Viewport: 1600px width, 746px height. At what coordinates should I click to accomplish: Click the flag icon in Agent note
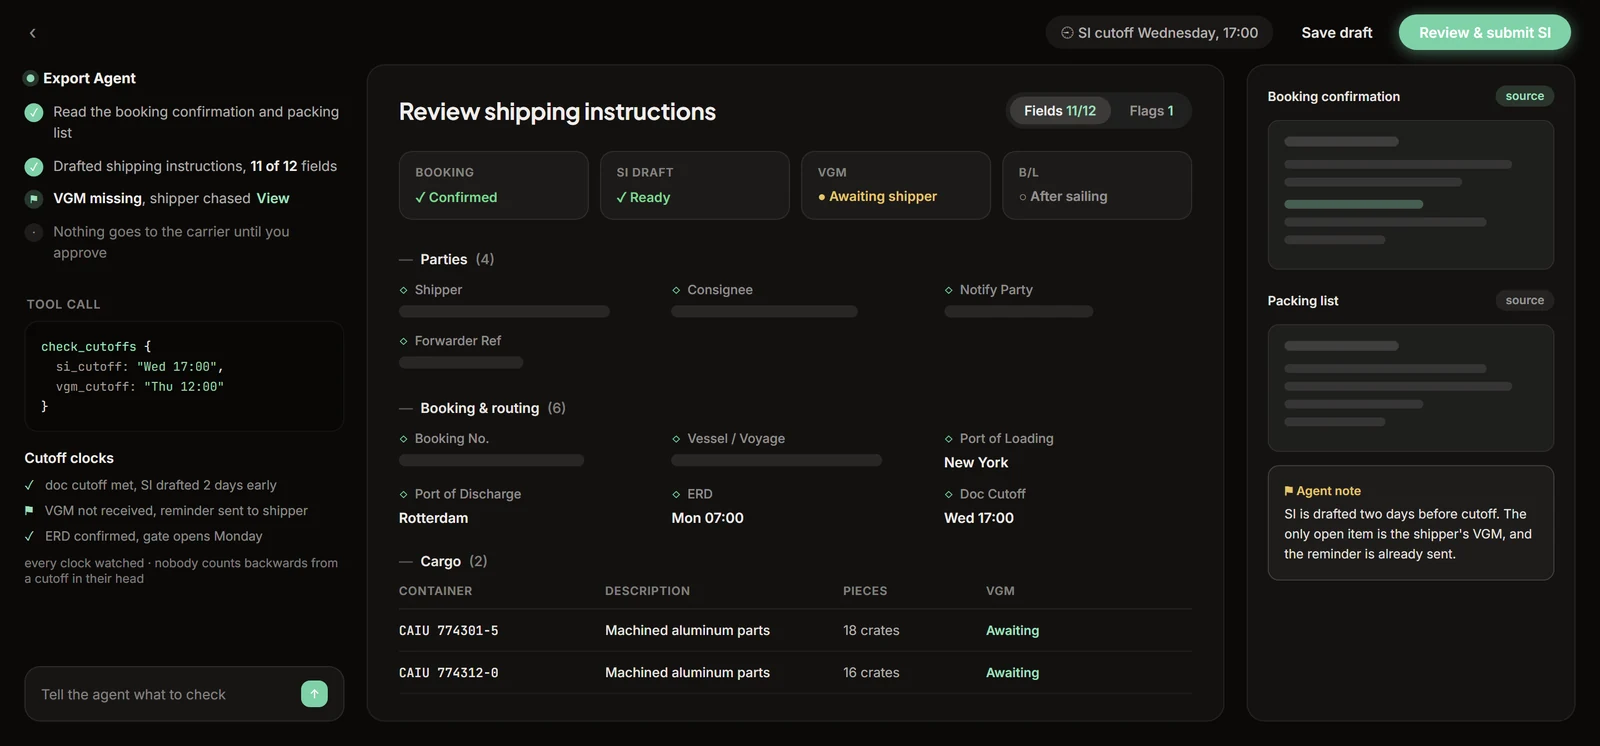click(1289, 491)
